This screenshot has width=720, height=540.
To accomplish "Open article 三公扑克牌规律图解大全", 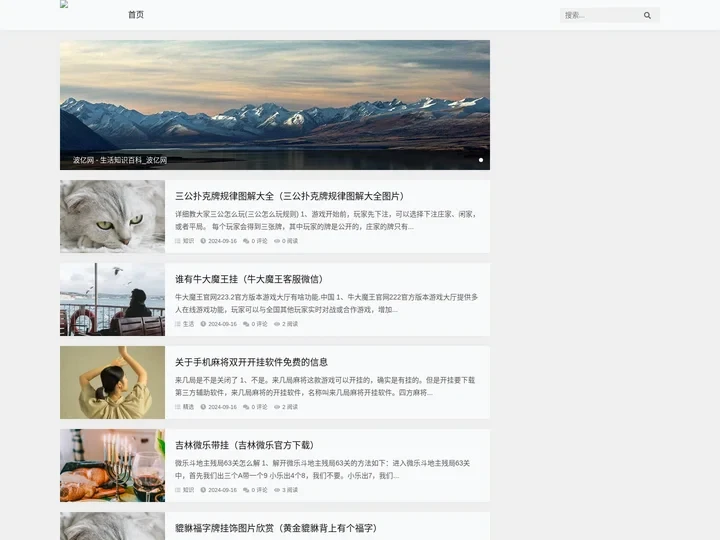I will pyautogui.click(x=290, y=196).
